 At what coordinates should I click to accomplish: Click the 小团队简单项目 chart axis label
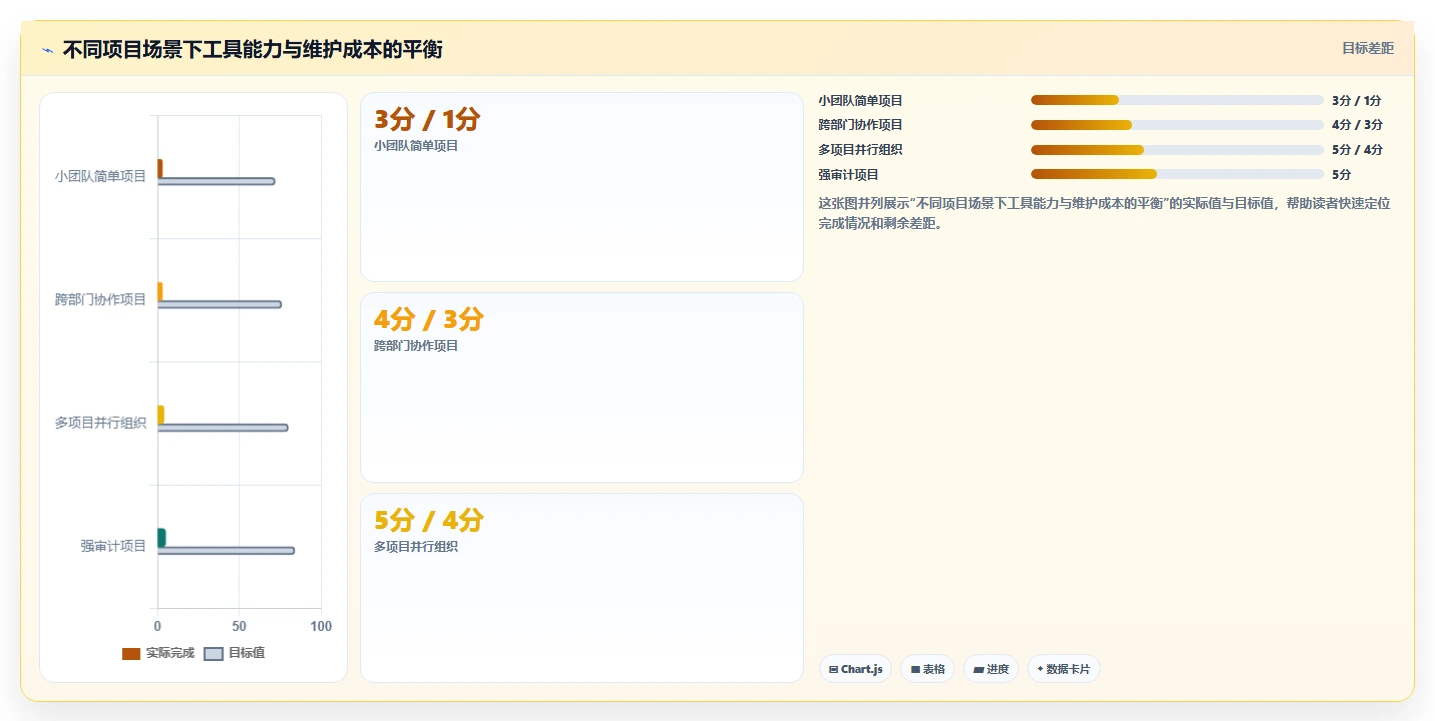pos(100,176)
